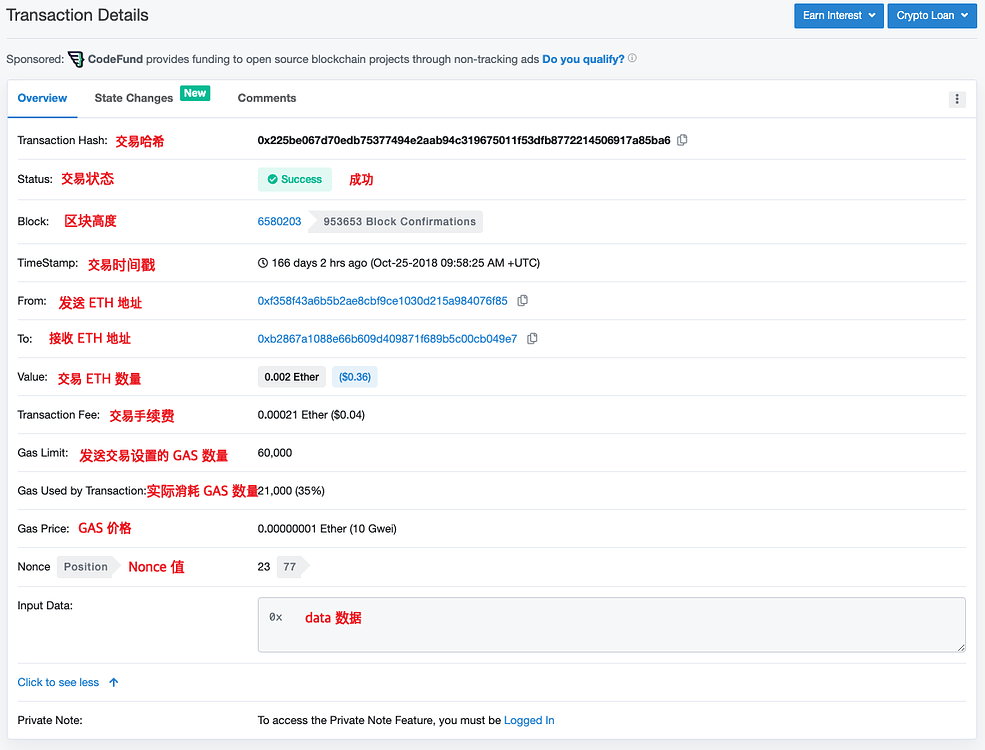Copy the From address with its copy icon

pos(522,300)
